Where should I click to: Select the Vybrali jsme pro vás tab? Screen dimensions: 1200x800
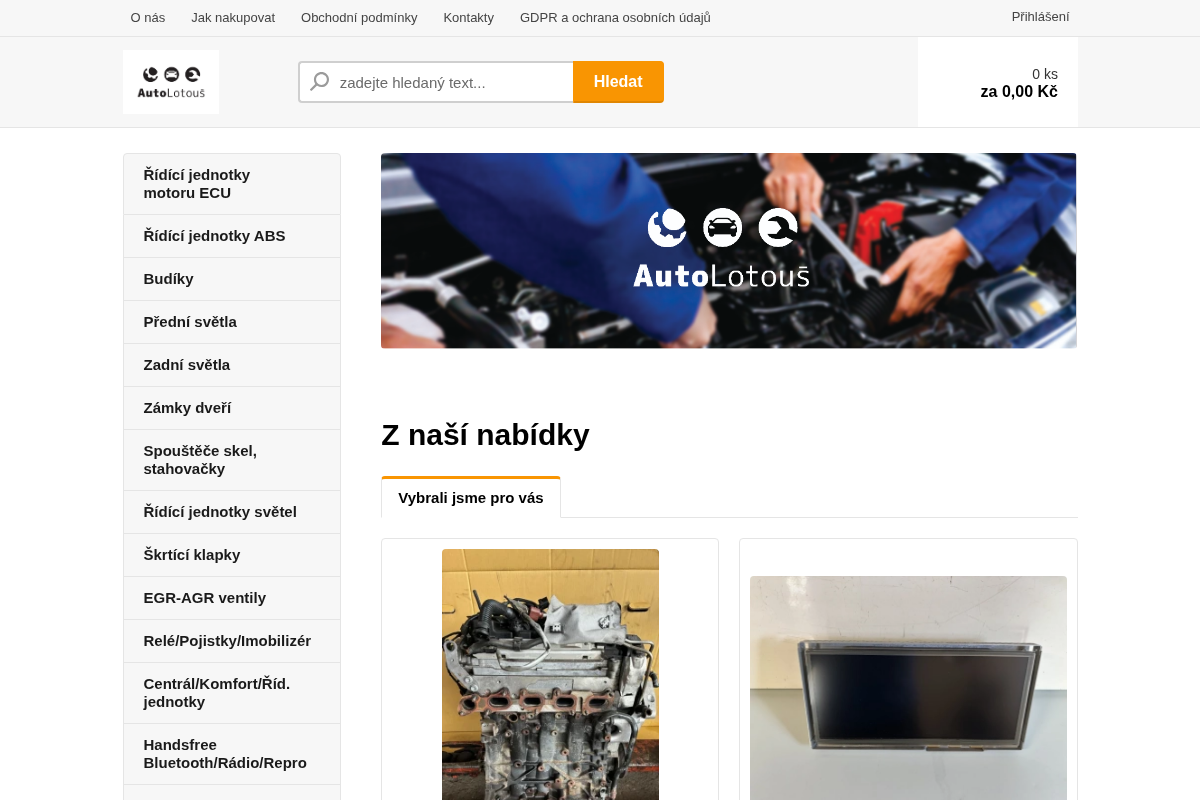(471, 497)
